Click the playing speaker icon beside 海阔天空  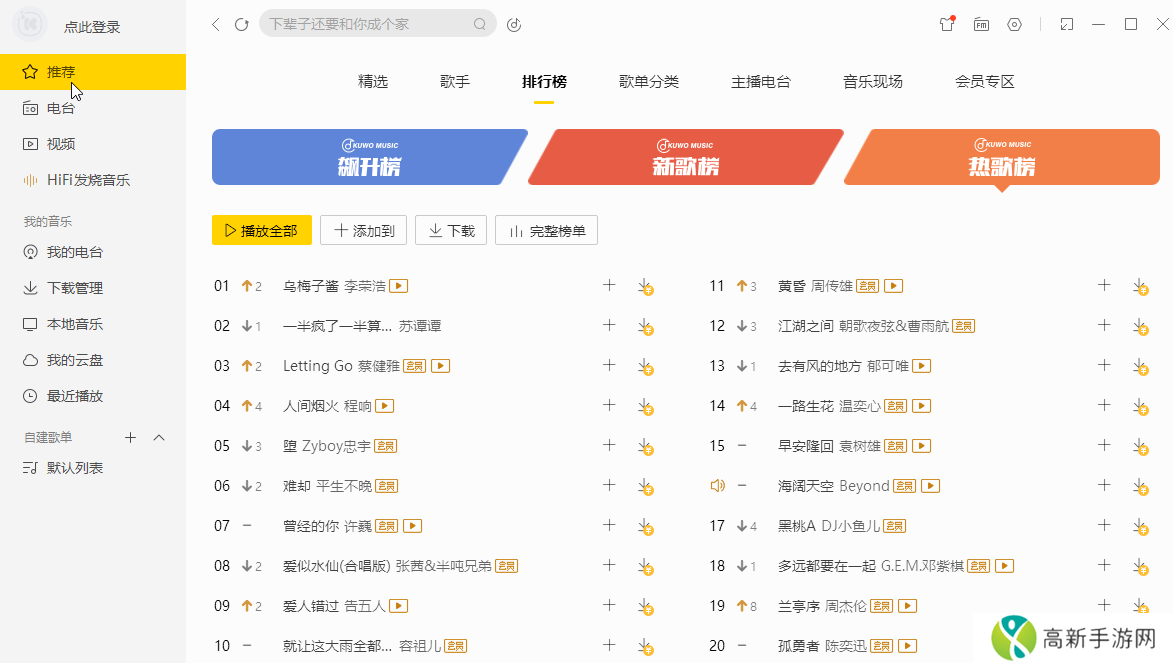coord(717,485)
